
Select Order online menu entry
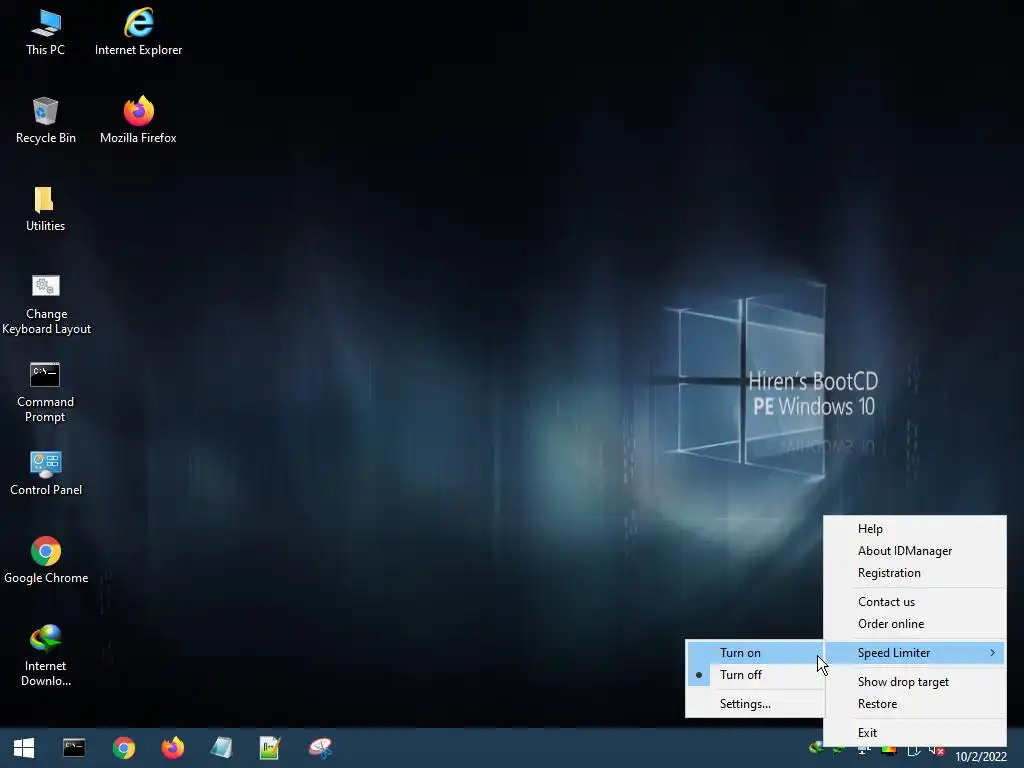tap(915, 624)
